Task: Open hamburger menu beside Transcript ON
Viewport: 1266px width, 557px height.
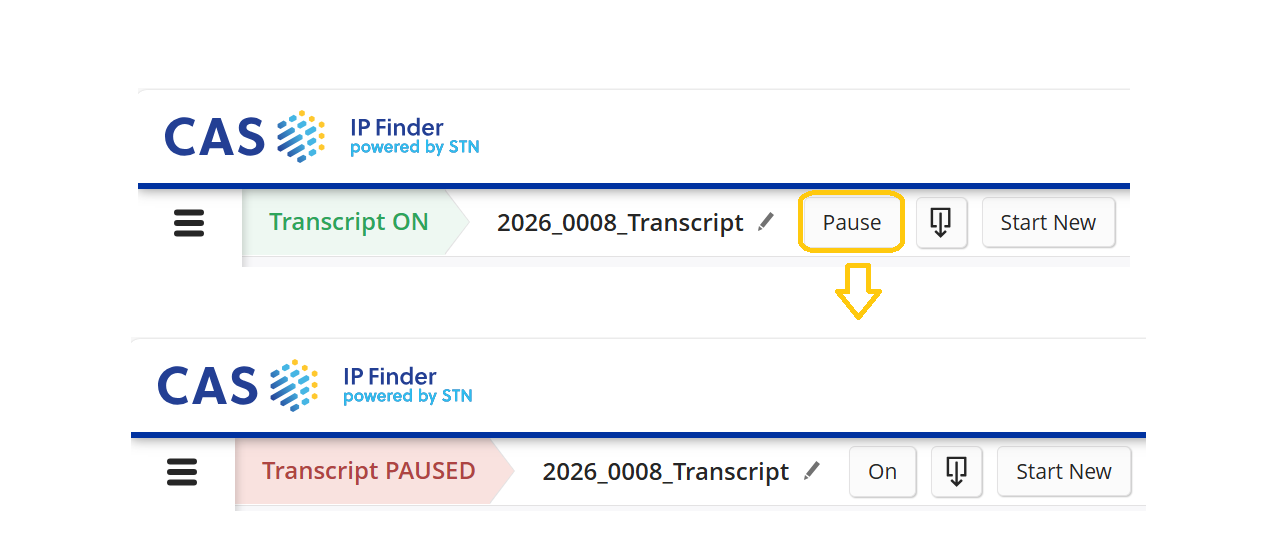Action: (189, 223)
